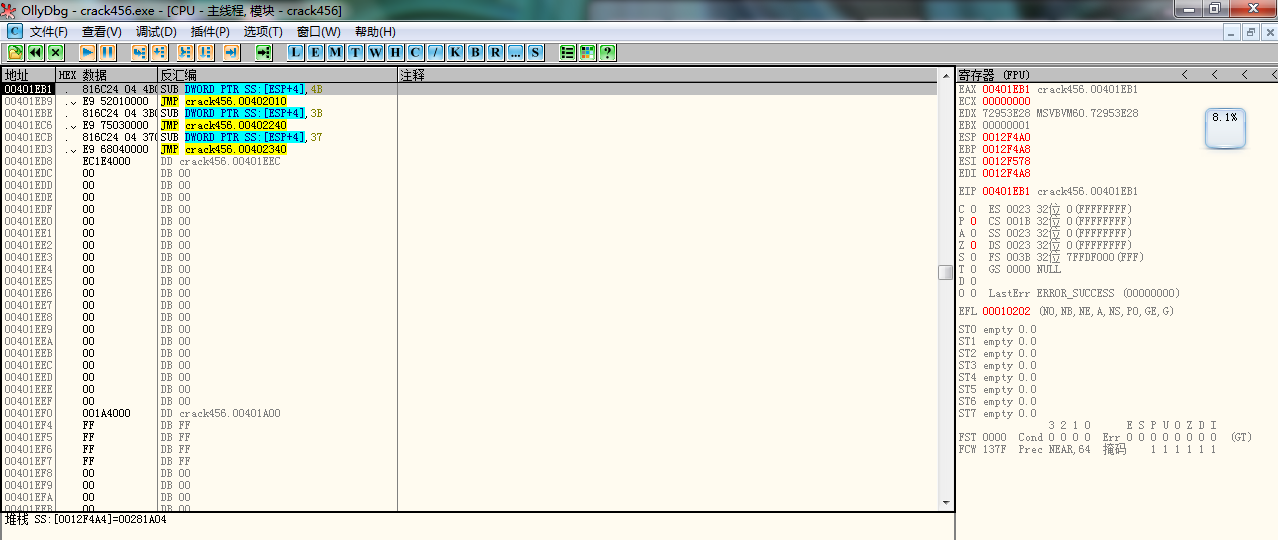Image resolution: width=1278 pixels, height=540 pixels.
Task: Open the 窗口(W) menu
Action: pyautogui.click(x=319, y=32)
